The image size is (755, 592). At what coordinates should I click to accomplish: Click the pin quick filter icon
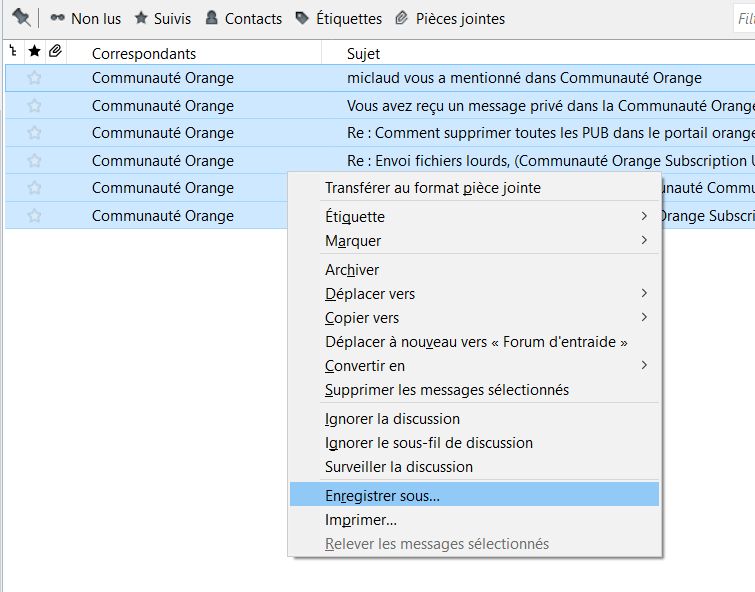[21, 18]
